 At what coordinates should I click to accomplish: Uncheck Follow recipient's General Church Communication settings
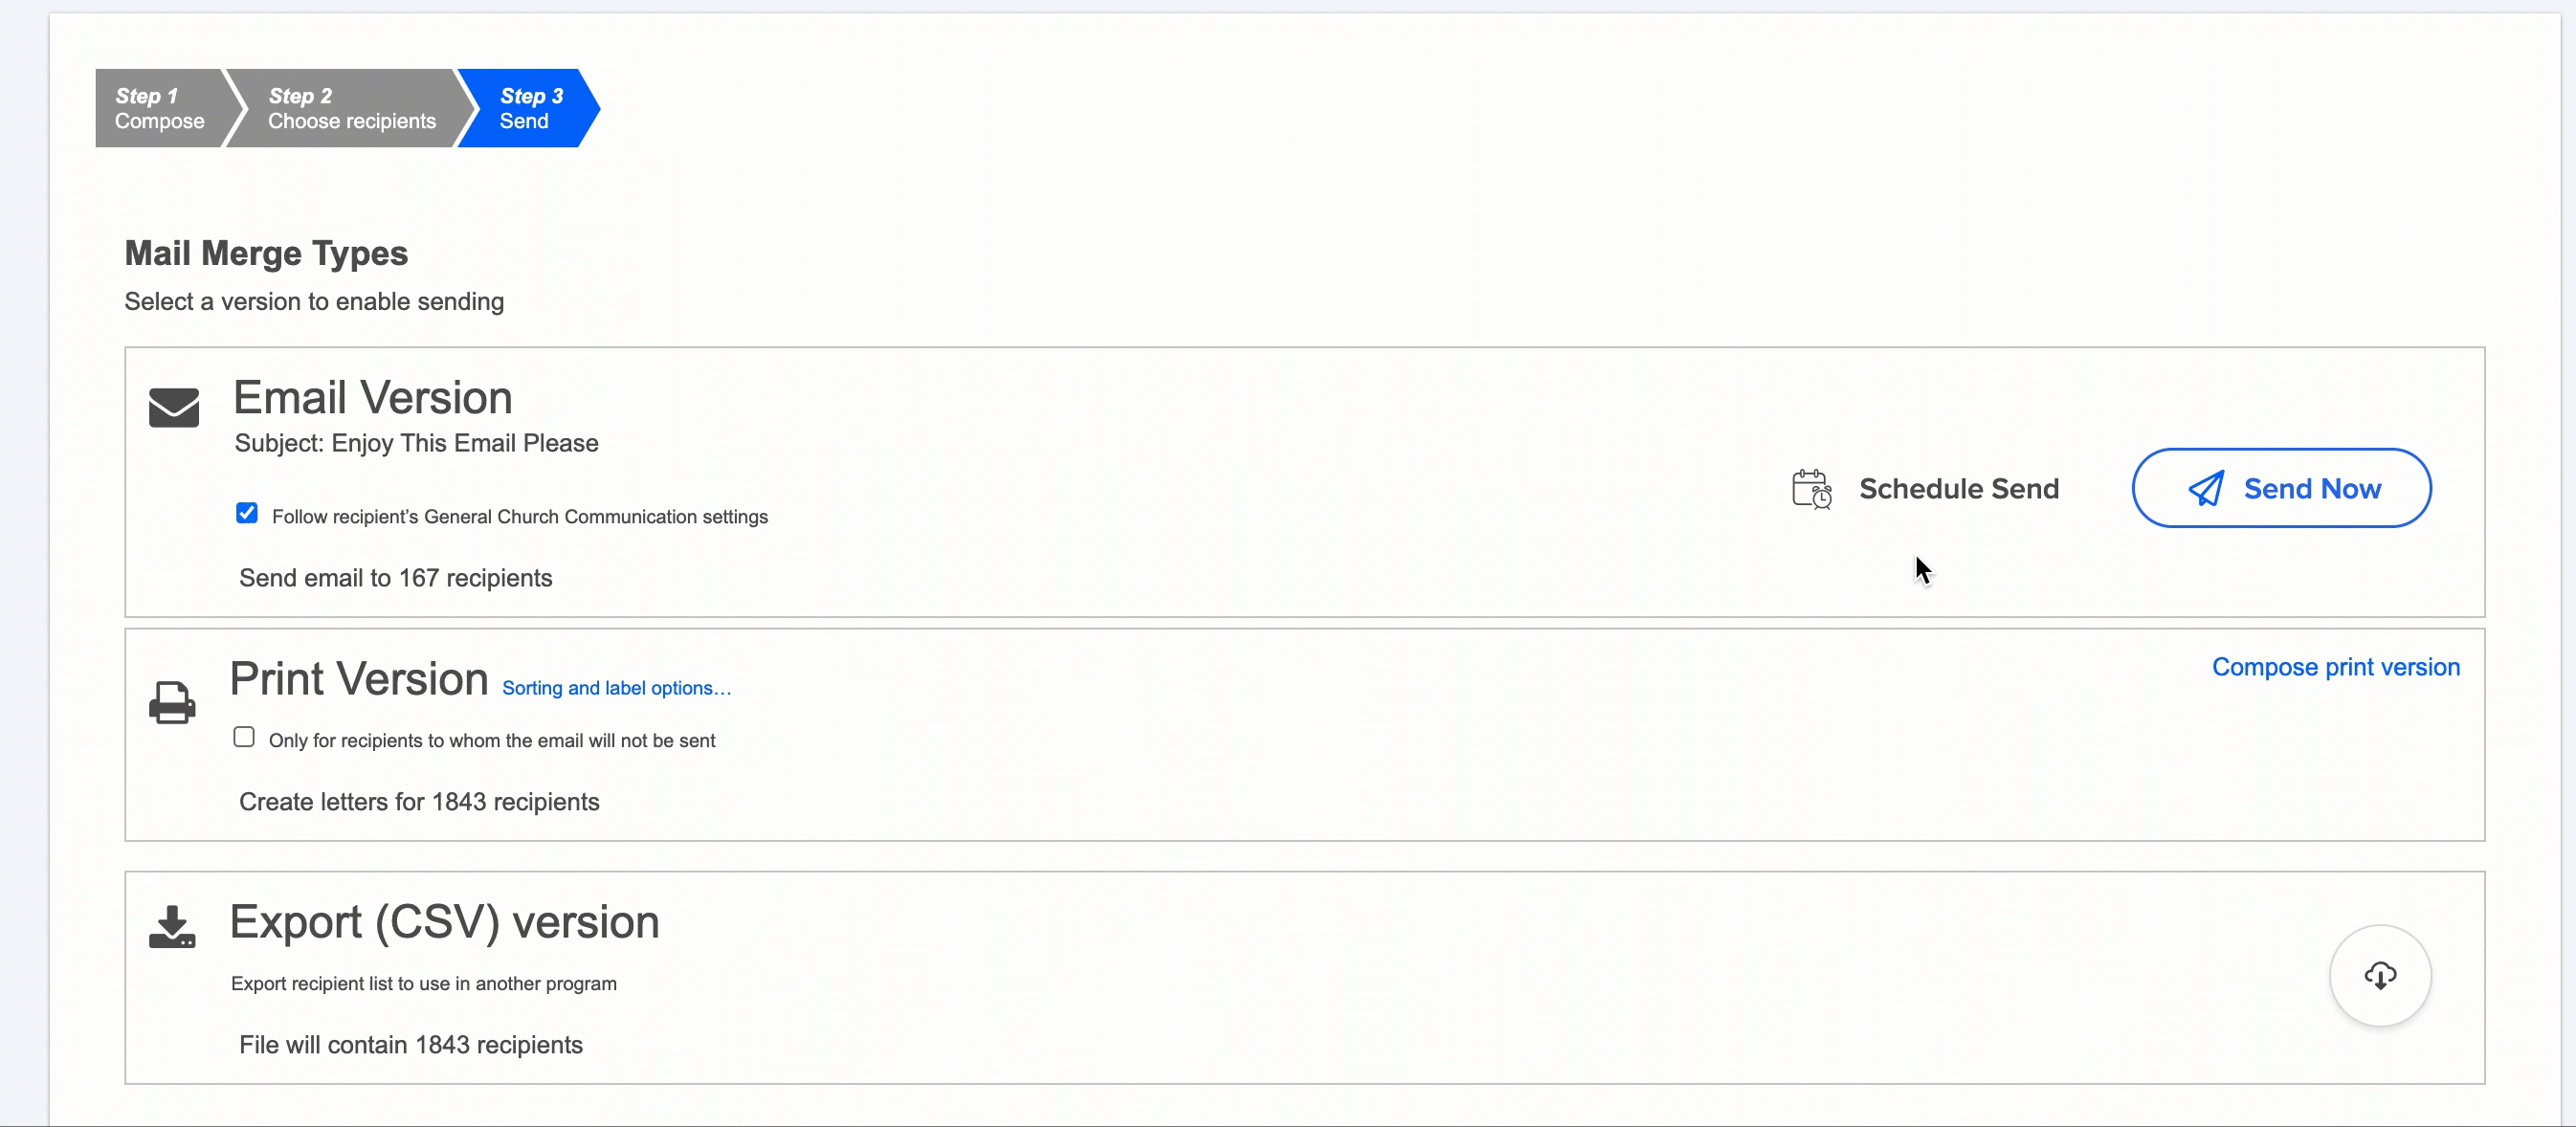coord(246,512)
